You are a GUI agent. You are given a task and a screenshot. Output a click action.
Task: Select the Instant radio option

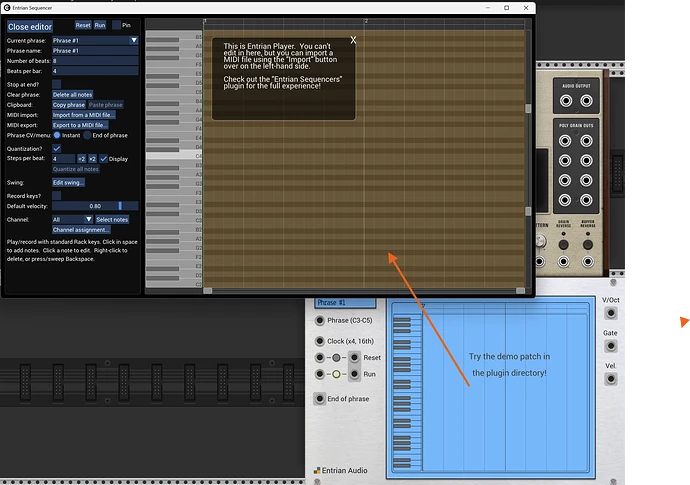pyautogui.click(x=57, y=135)
